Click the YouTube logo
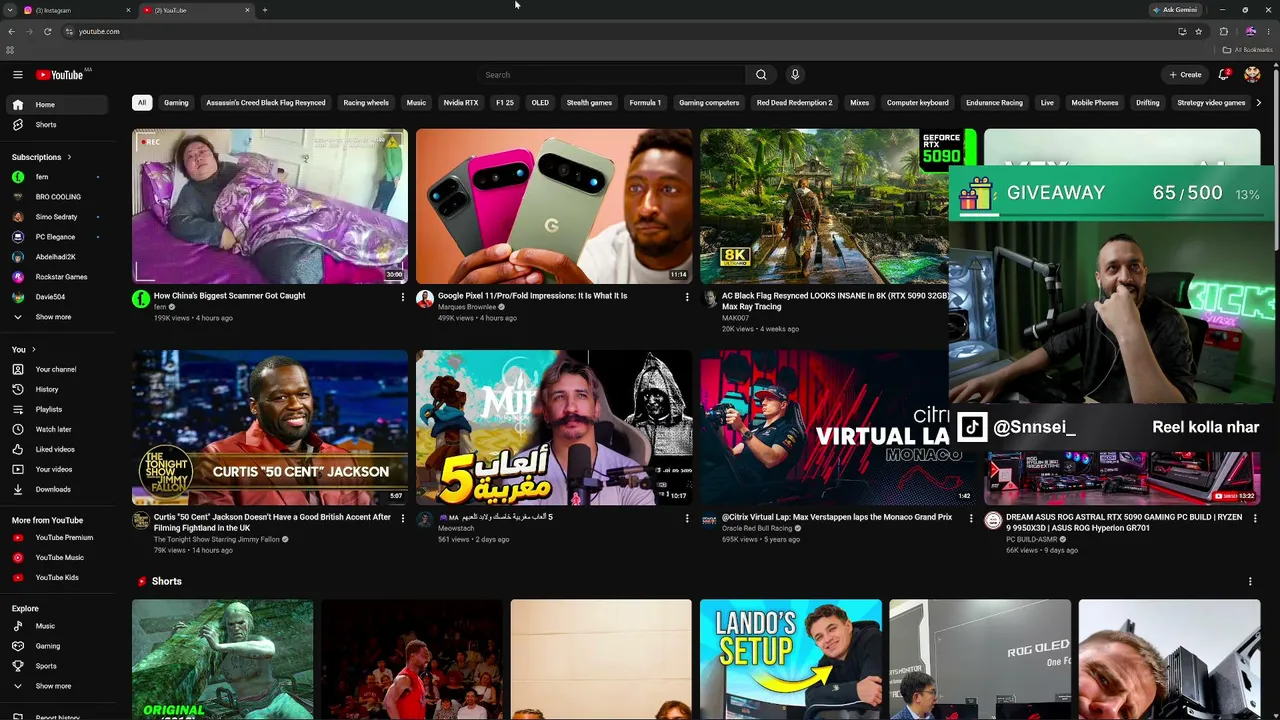This screenshot has width=1280, height=720. tap(60, 75)
